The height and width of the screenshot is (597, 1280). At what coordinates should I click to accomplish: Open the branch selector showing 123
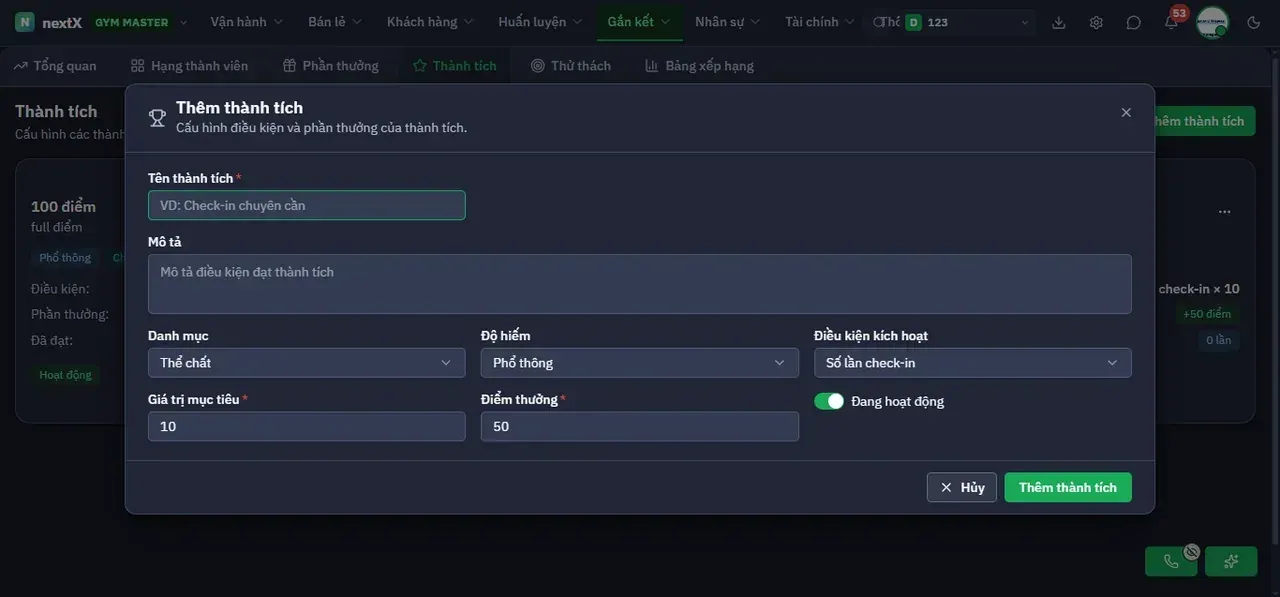pyautogui.click(x=967, y=22)
